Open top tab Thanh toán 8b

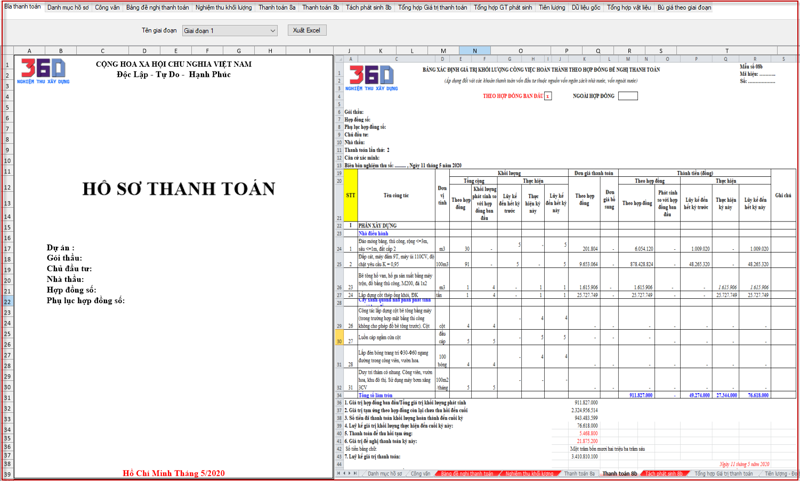tap(320, 8)
